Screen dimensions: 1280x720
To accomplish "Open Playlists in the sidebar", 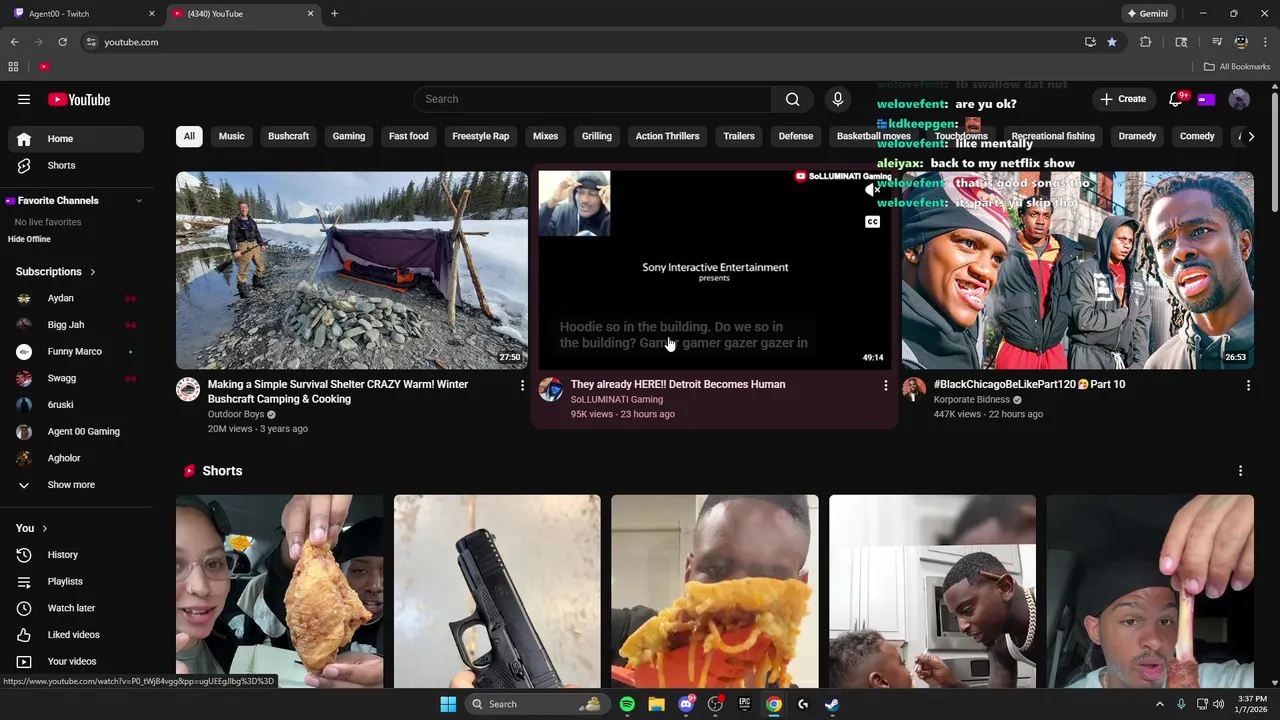I will 76,581.
